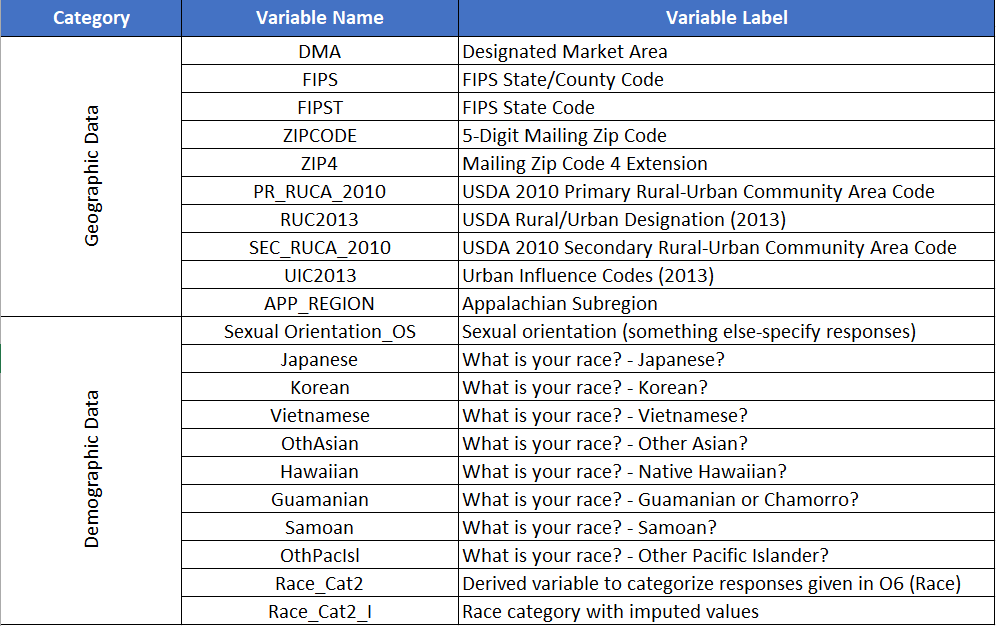Click the FIPST cell

tap(319, 107)
